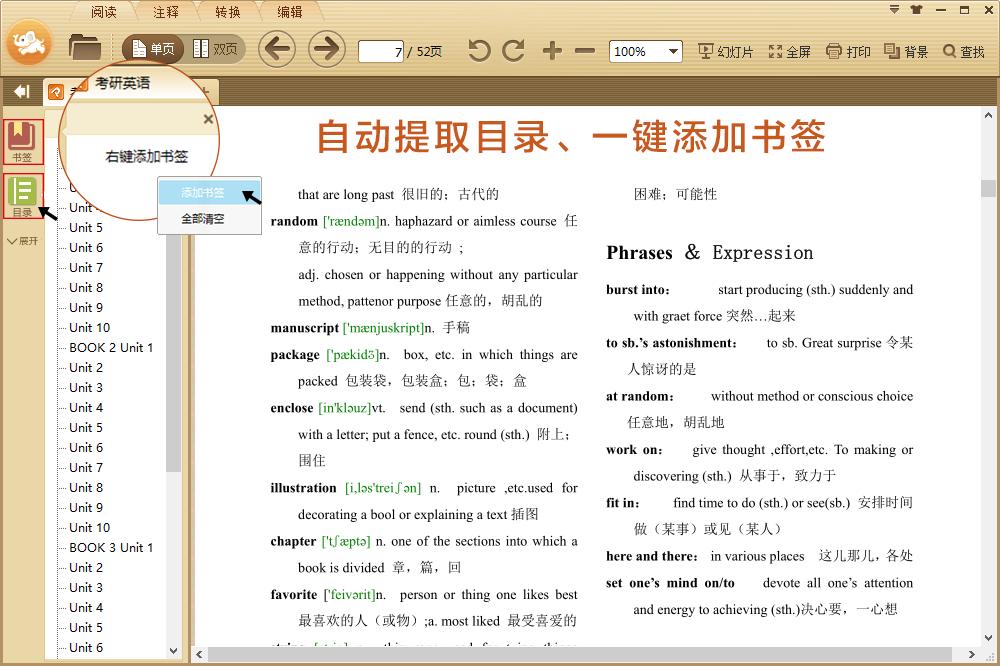The image size is (1000, 666).
Task: Go to next page arrow
Action: (327, 48)
